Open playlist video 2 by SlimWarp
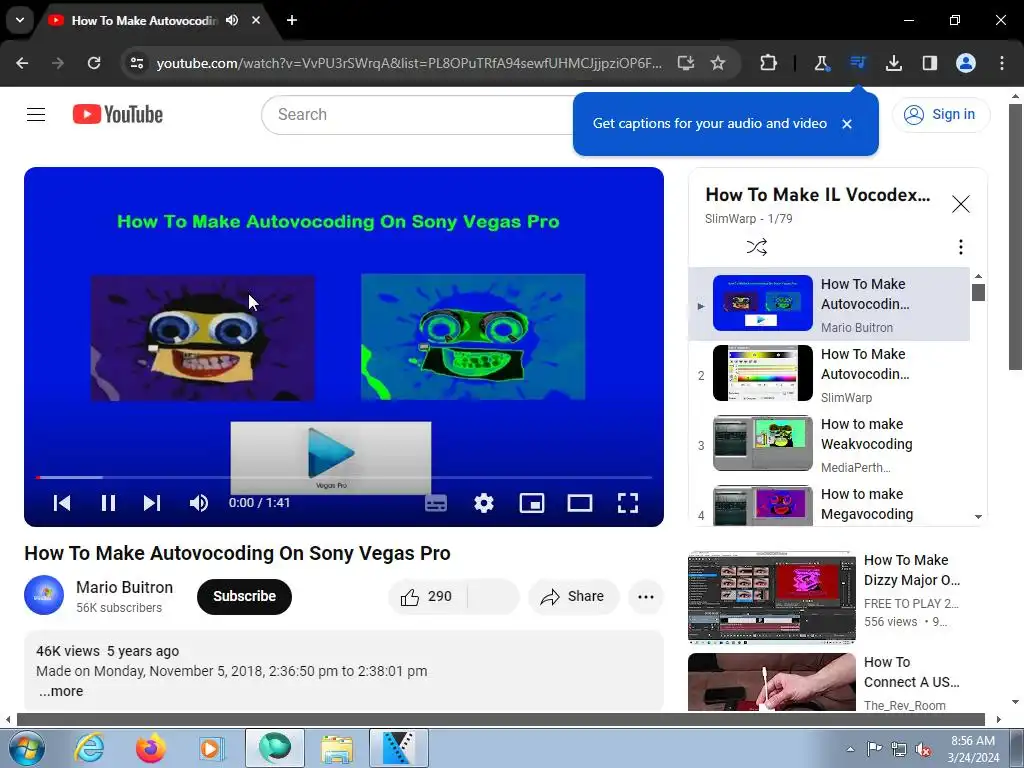This screenshot has height=768, width=1024. click(x=829, y=374)
